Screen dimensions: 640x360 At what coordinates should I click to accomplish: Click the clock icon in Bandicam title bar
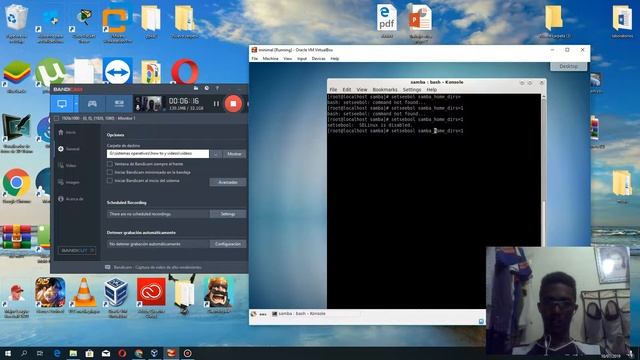coord(207,88)
